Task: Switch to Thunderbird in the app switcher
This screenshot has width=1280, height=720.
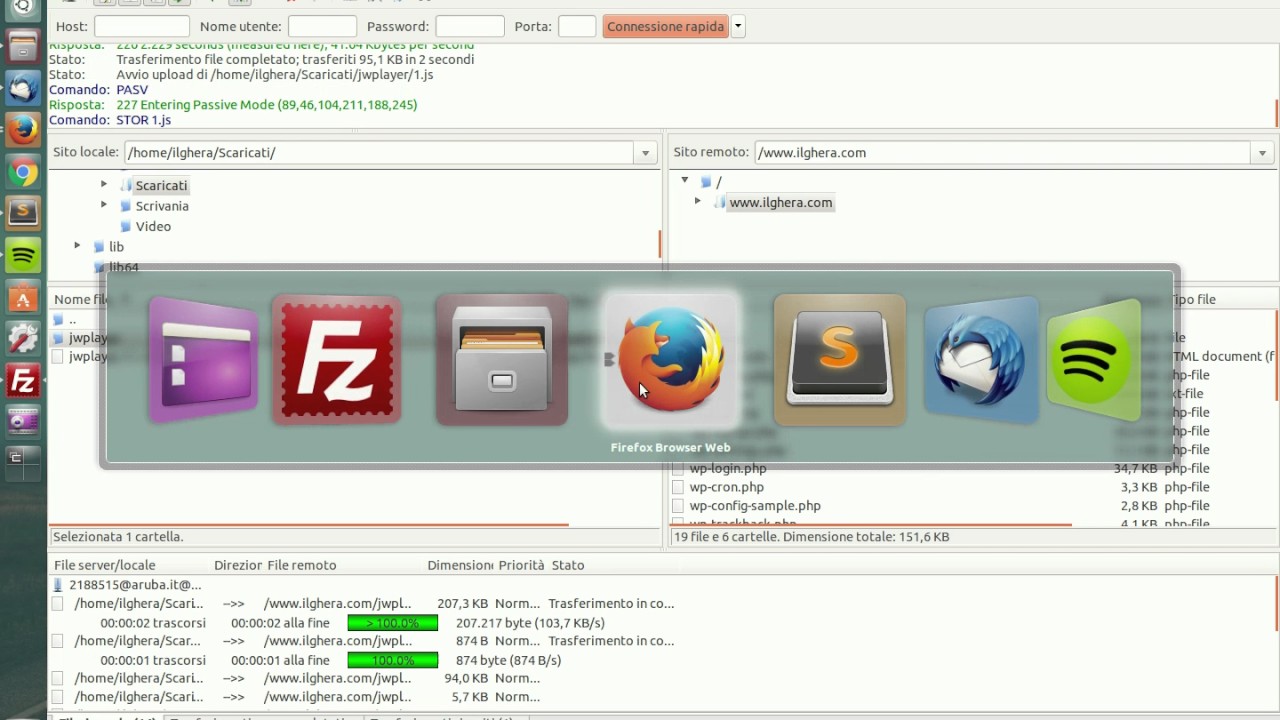Action: pos(981,360)
